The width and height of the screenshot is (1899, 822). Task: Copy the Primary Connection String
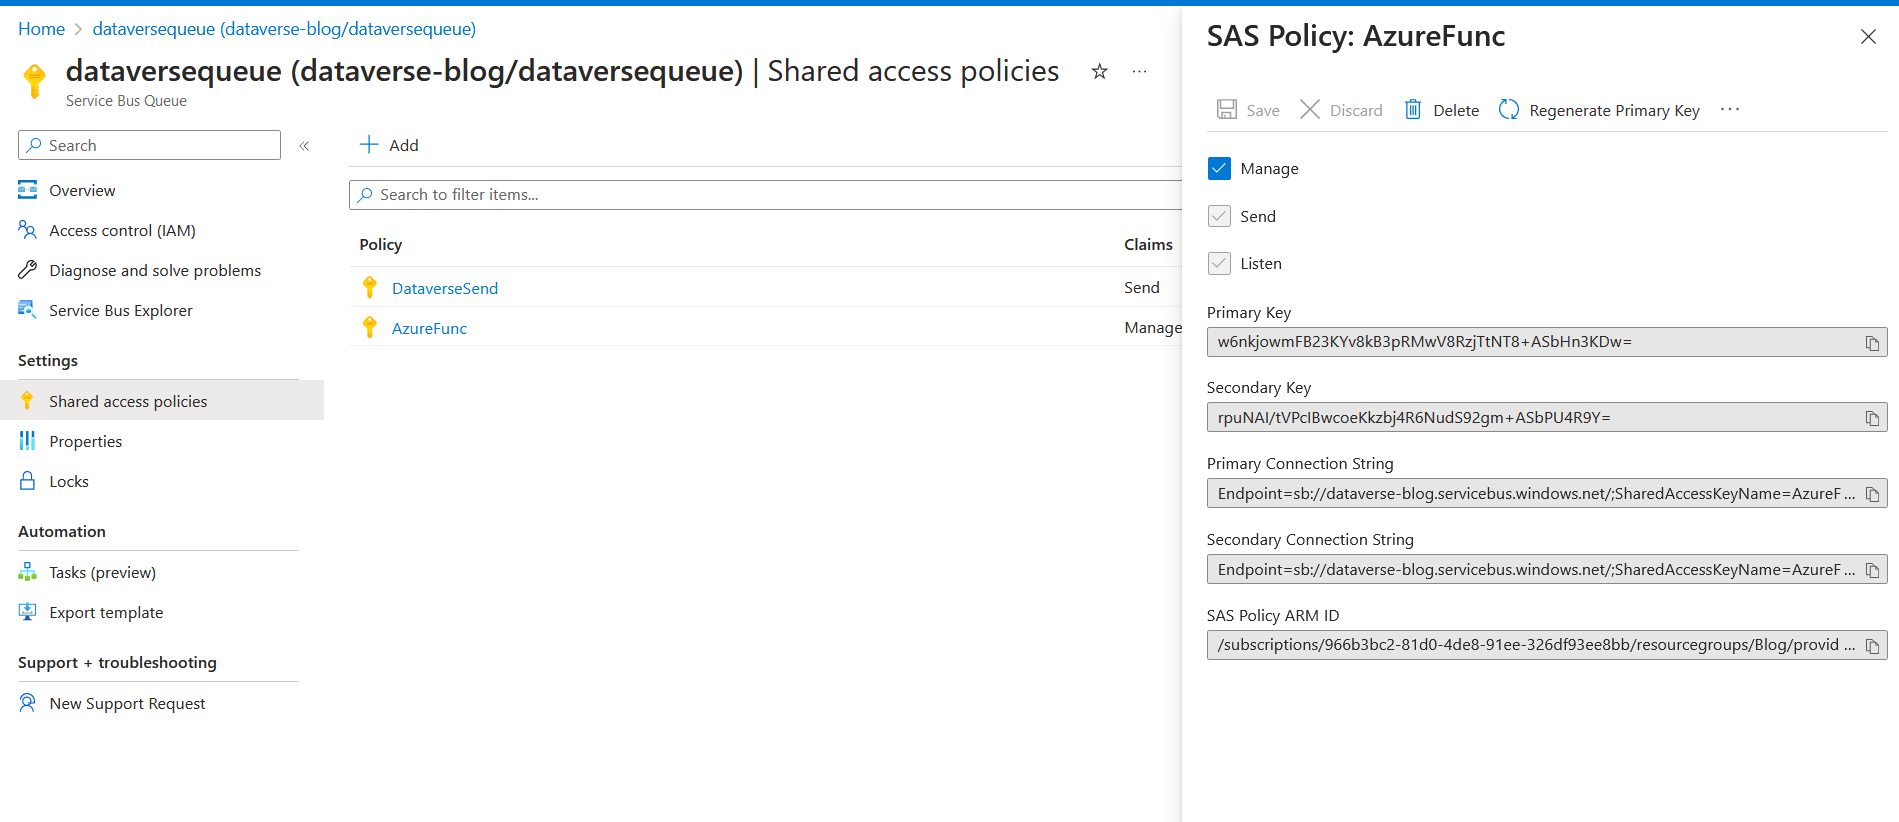coord(1872,494)
